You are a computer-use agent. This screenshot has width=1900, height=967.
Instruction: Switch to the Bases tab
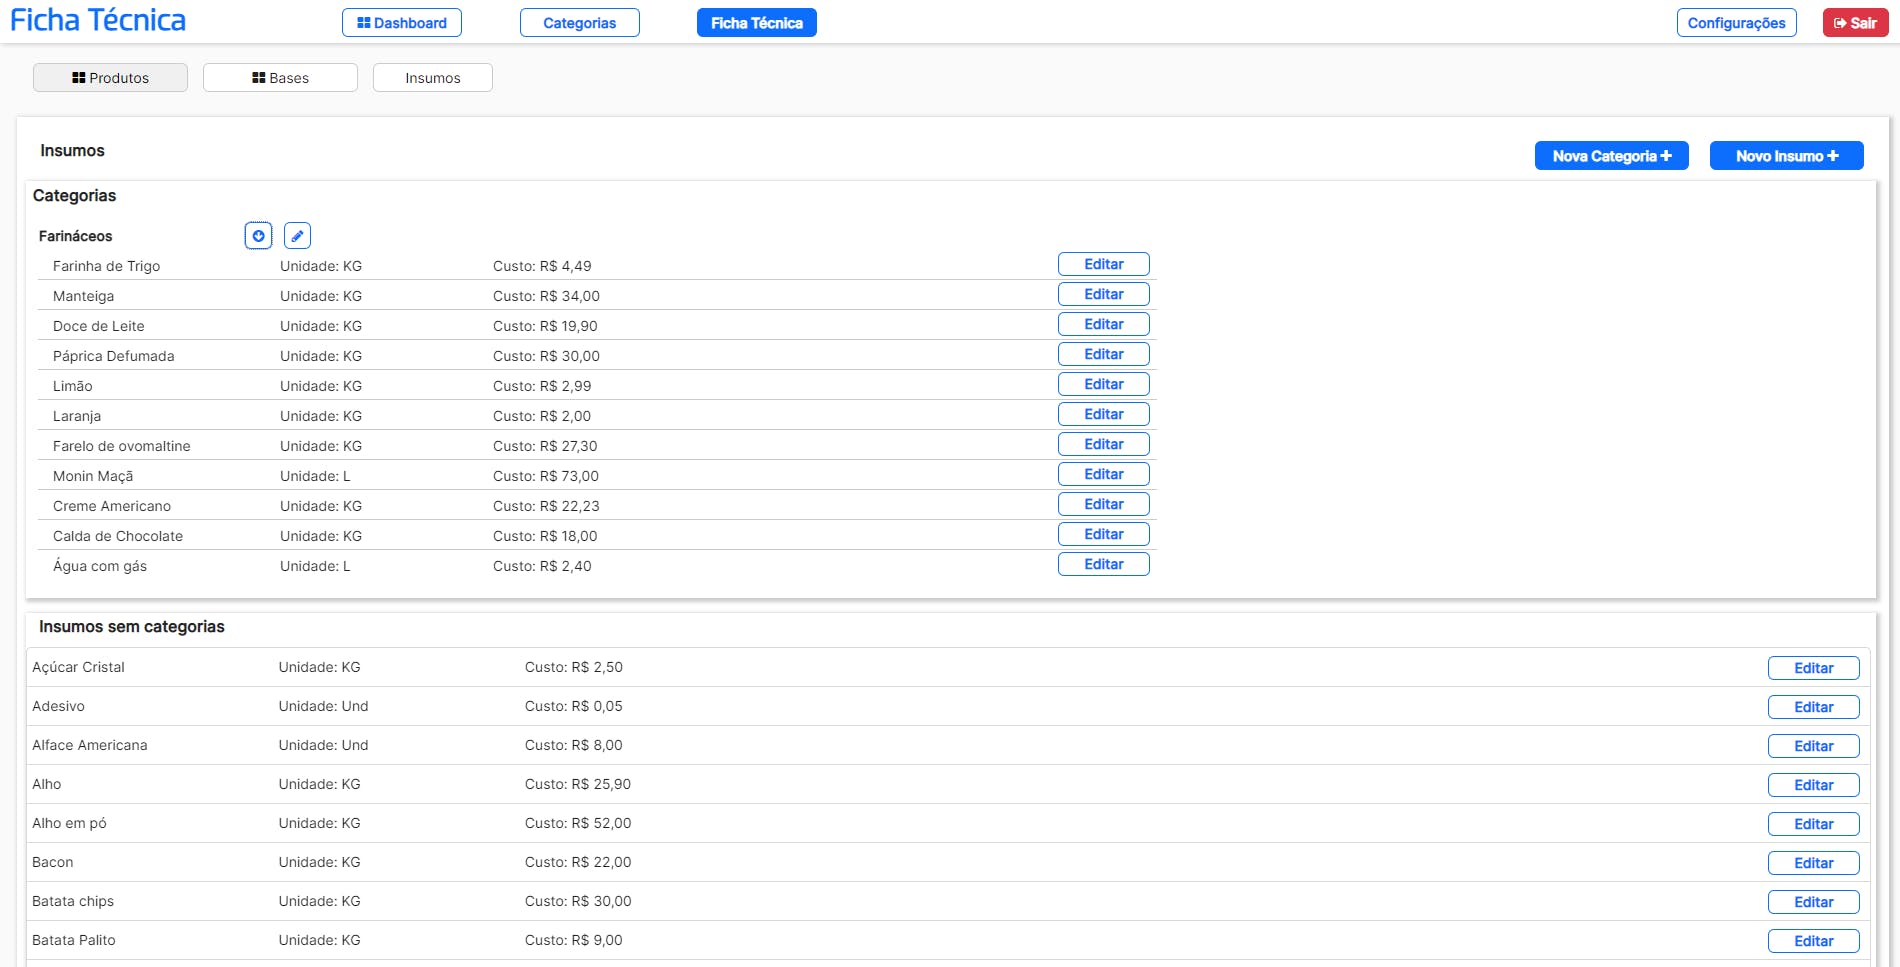point(280,78)
